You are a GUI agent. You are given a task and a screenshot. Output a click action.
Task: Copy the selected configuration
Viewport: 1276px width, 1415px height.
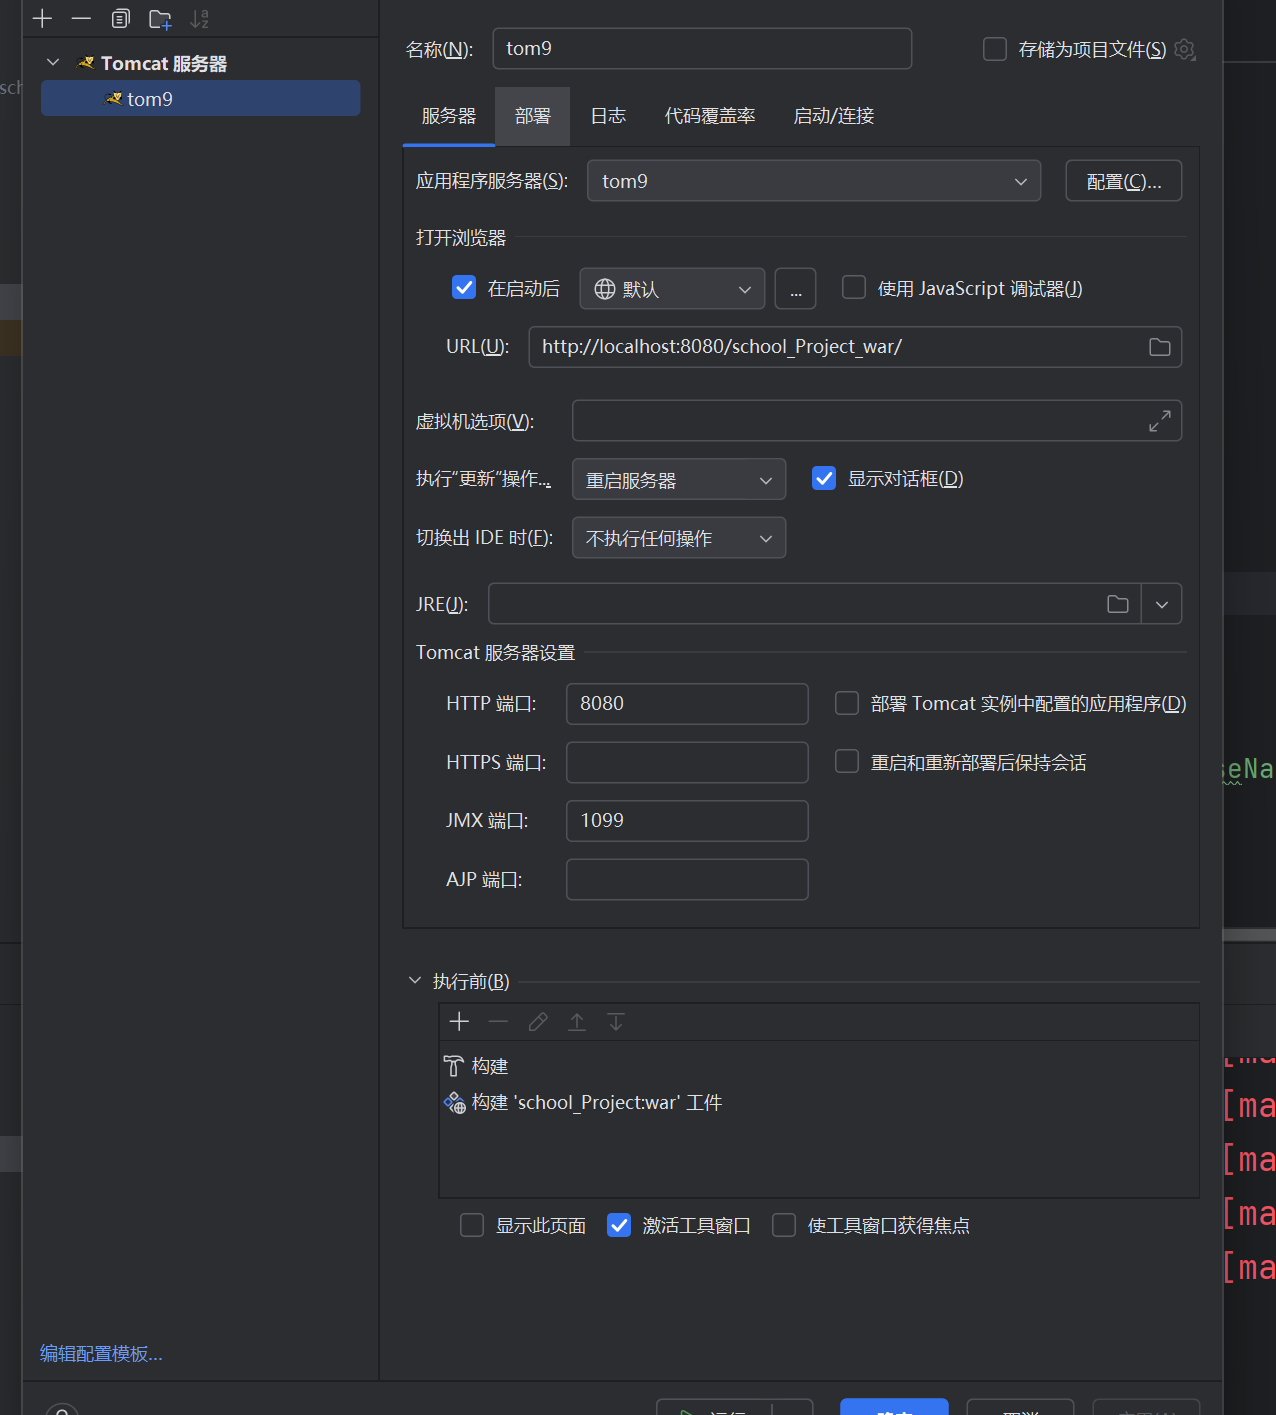coord(120,18)
